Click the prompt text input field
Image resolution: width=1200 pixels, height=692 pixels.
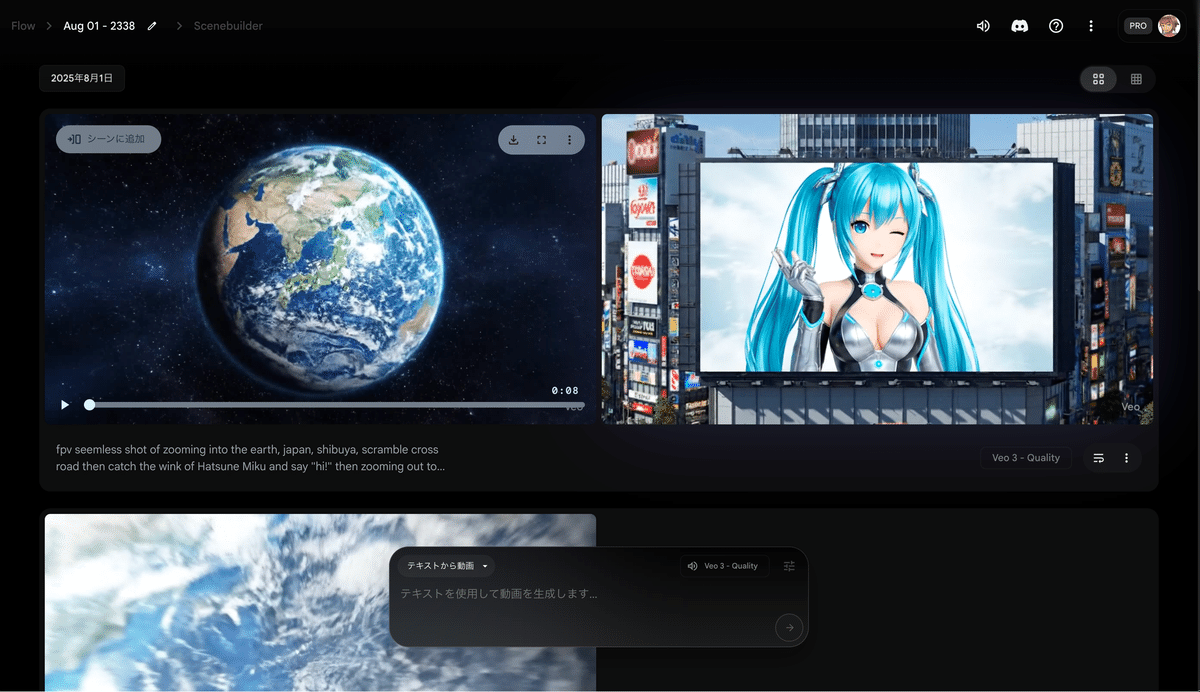[585, 594]
